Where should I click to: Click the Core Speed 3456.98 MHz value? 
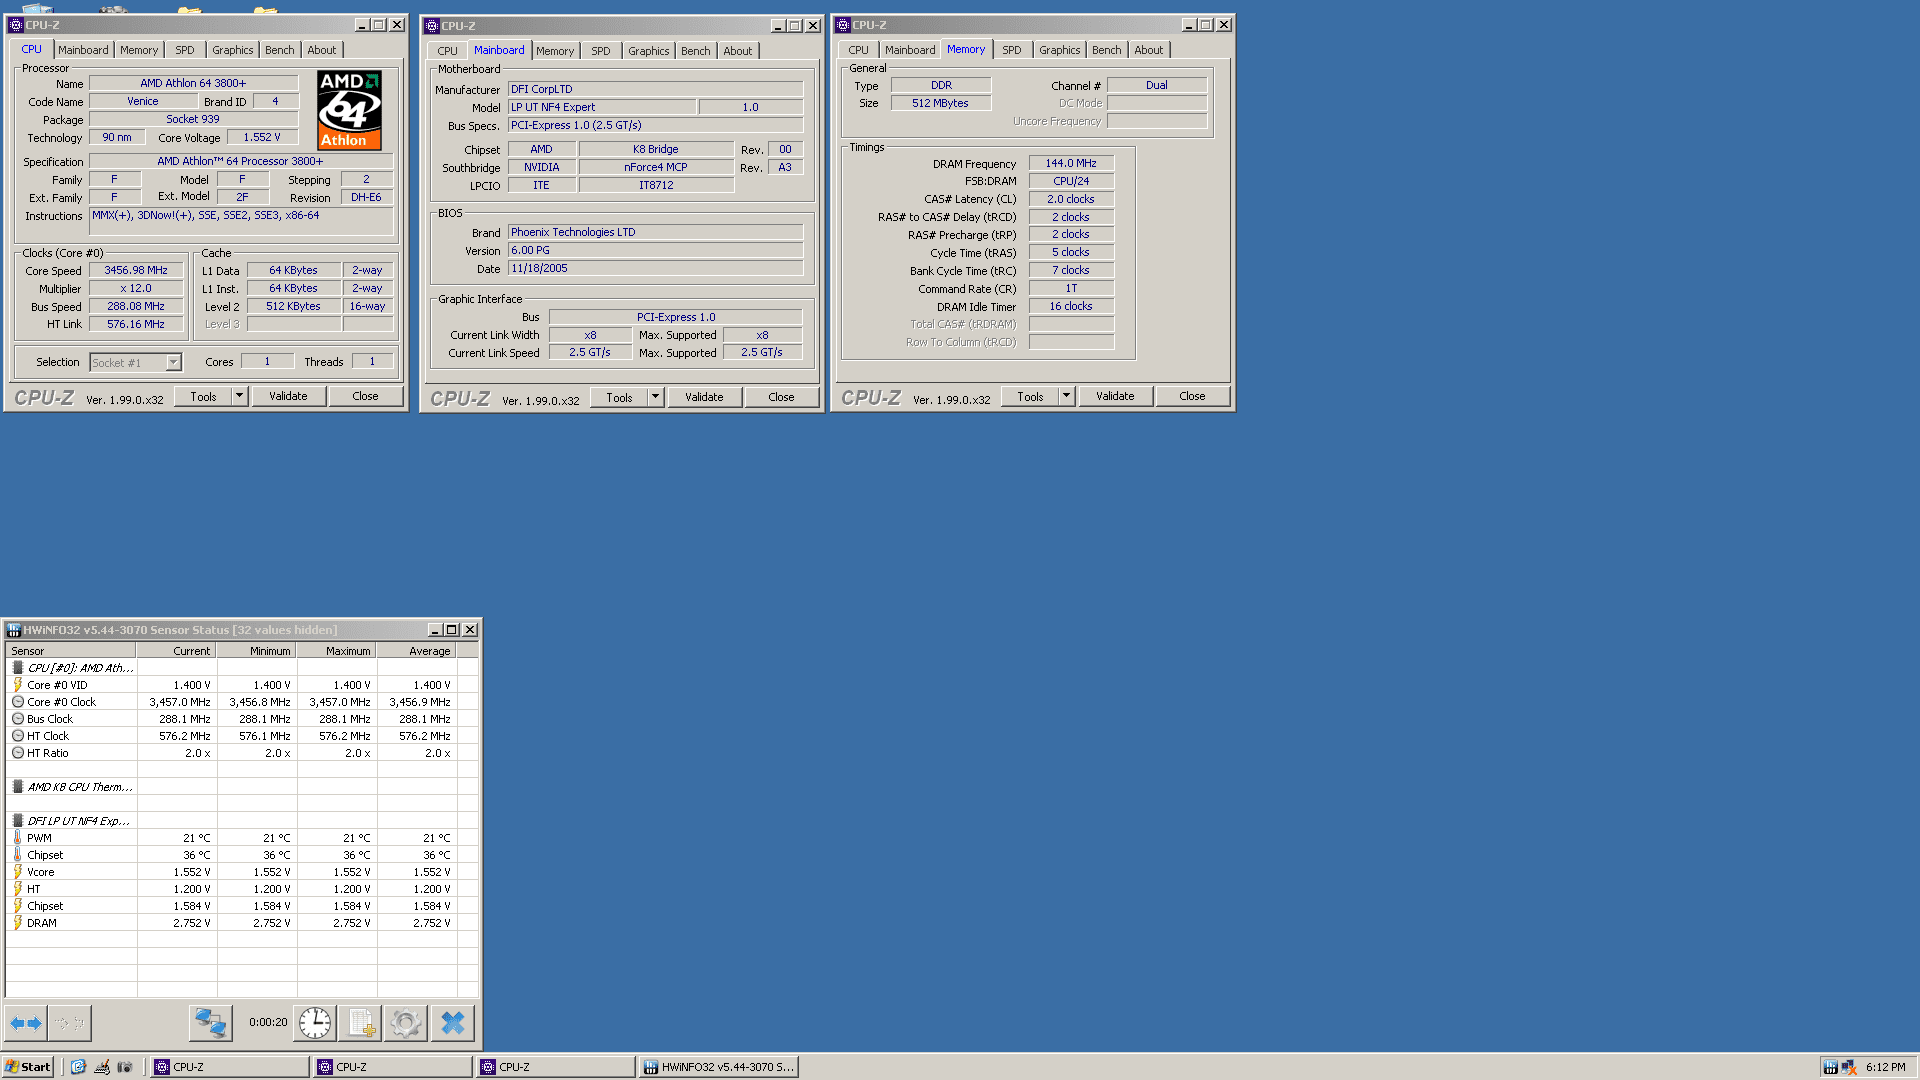click(x=136, y=270)
